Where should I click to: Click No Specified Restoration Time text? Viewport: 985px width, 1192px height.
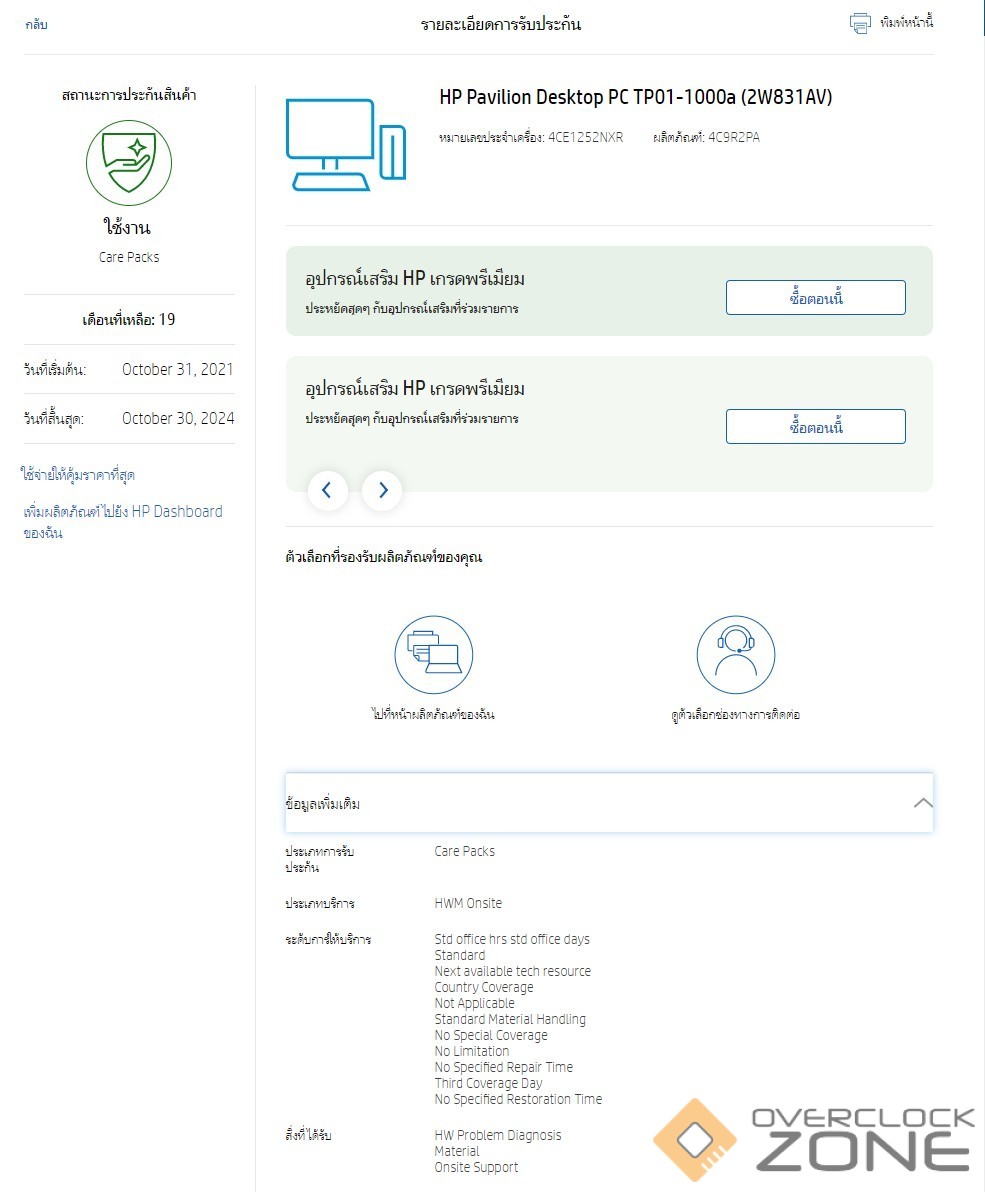click(518, 1099)
